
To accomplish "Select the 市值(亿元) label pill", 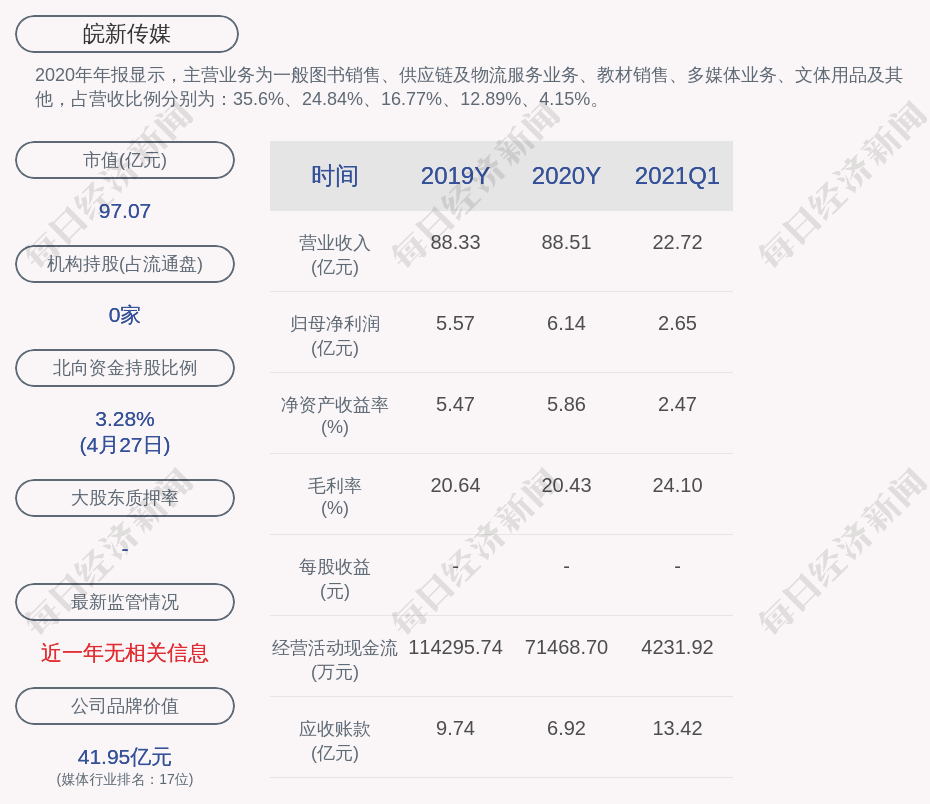I will [125, 160].
